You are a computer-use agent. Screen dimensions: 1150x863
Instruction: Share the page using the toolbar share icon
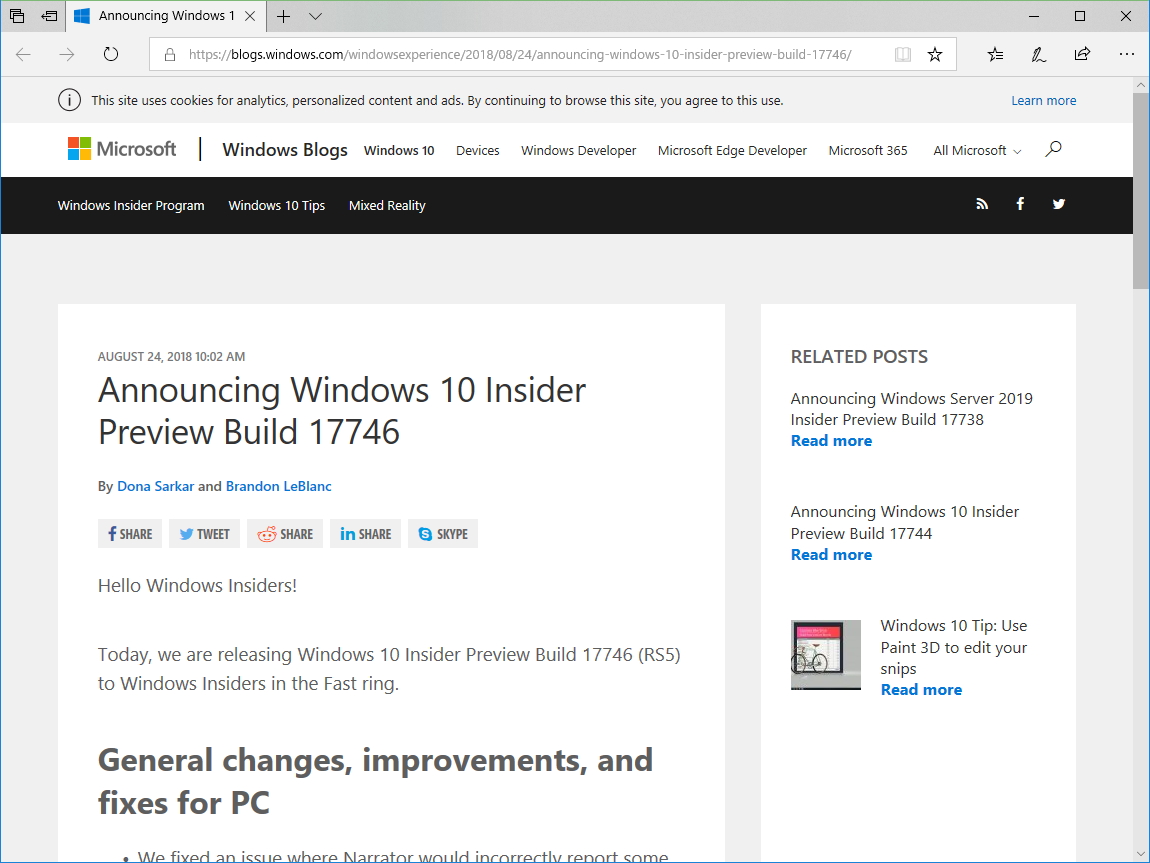pyautogui.click(x=1082, y=55)
